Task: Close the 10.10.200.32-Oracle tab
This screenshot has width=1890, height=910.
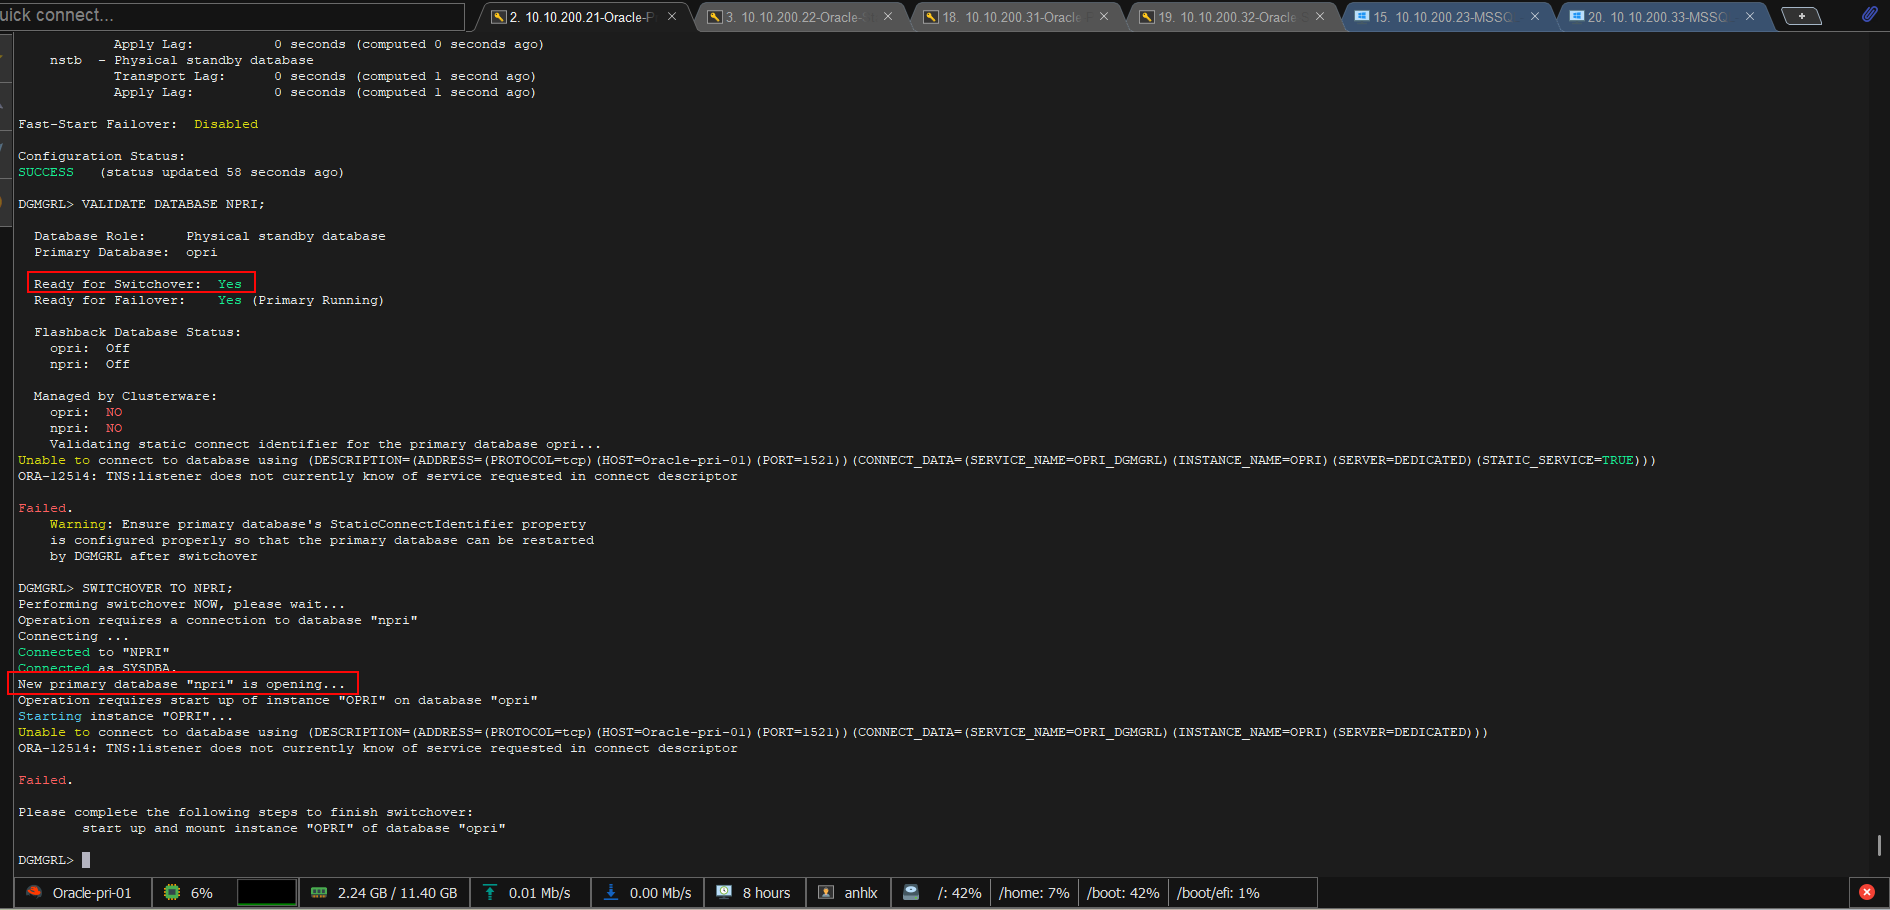Action: 1320,16
